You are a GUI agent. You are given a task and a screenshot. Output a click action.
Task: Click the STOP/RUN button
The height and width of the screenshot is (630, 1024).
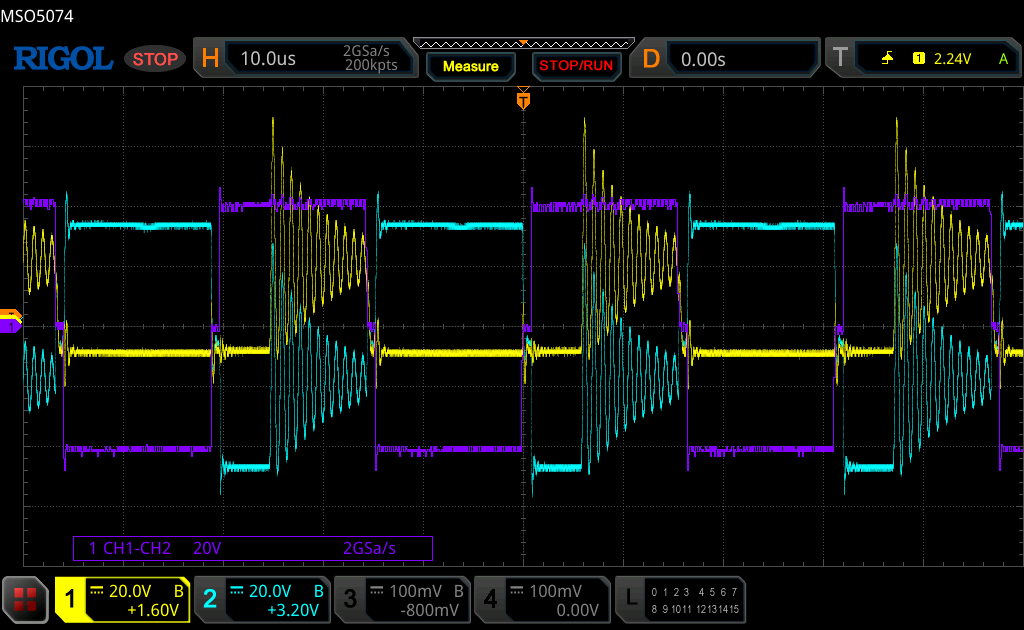click(x=576, y=66)
